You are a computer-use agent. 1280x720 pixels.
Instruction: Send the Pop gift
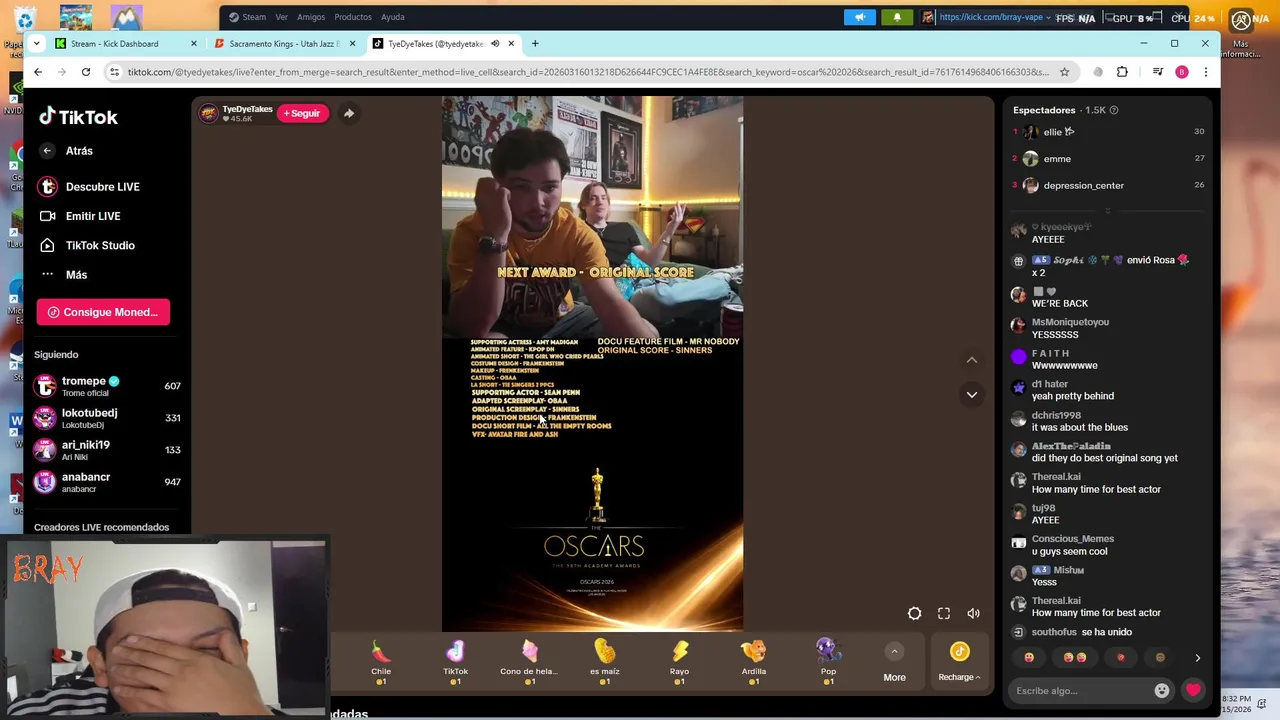[x=828, y=663]
